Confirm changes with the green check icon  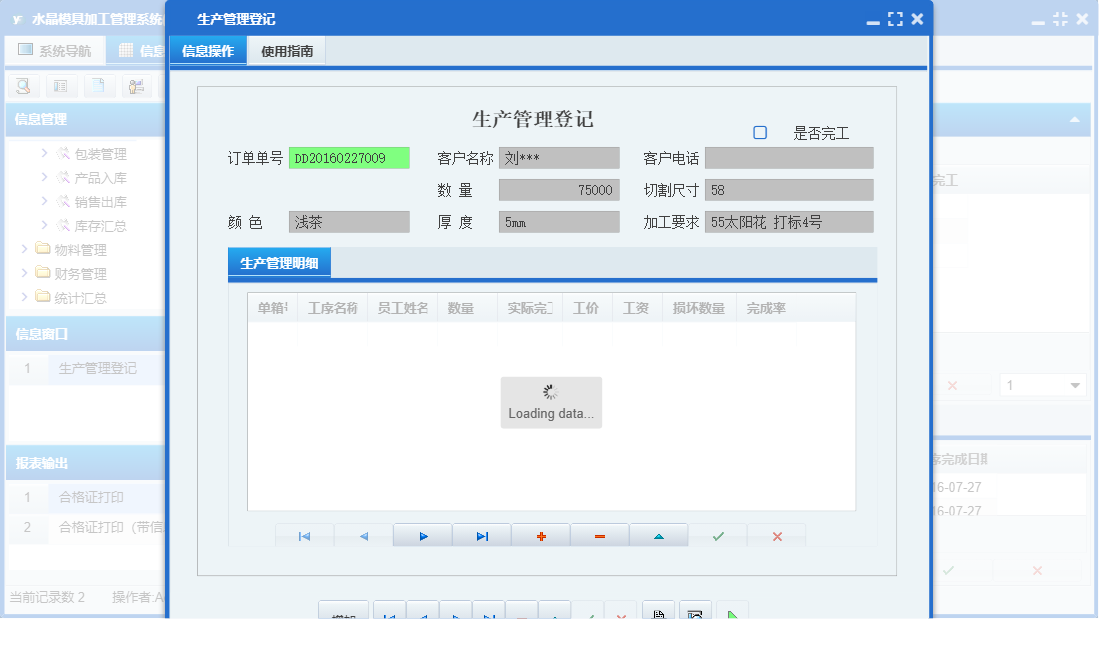(718, 536)
